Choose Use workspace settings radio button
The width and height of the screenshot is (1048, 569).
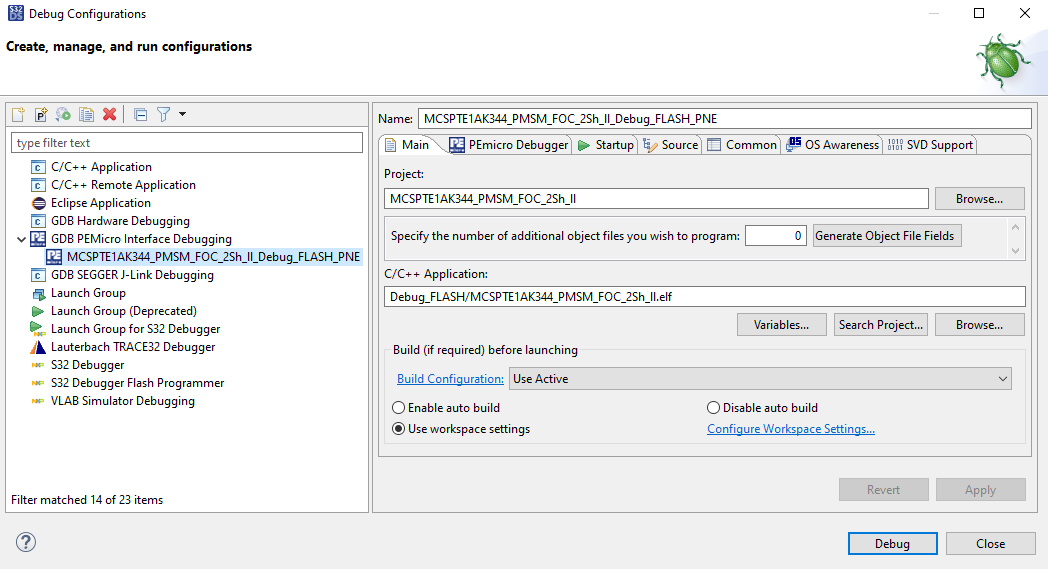[399, 429]
